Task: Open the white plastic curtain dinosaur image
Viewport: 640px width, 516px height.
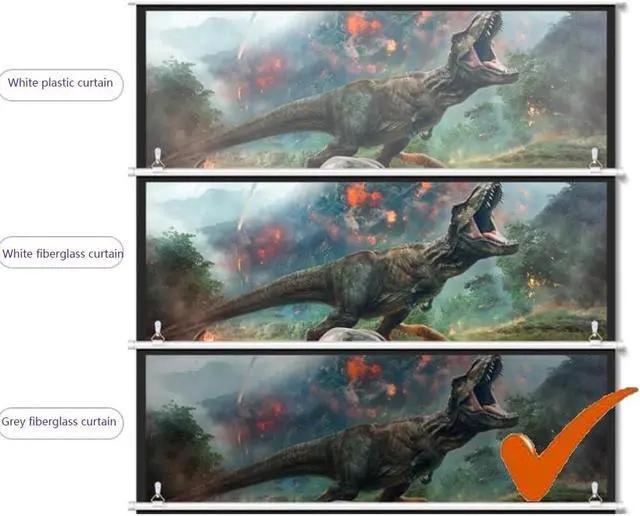Action: pyautogui.click(x=376, y=89)
